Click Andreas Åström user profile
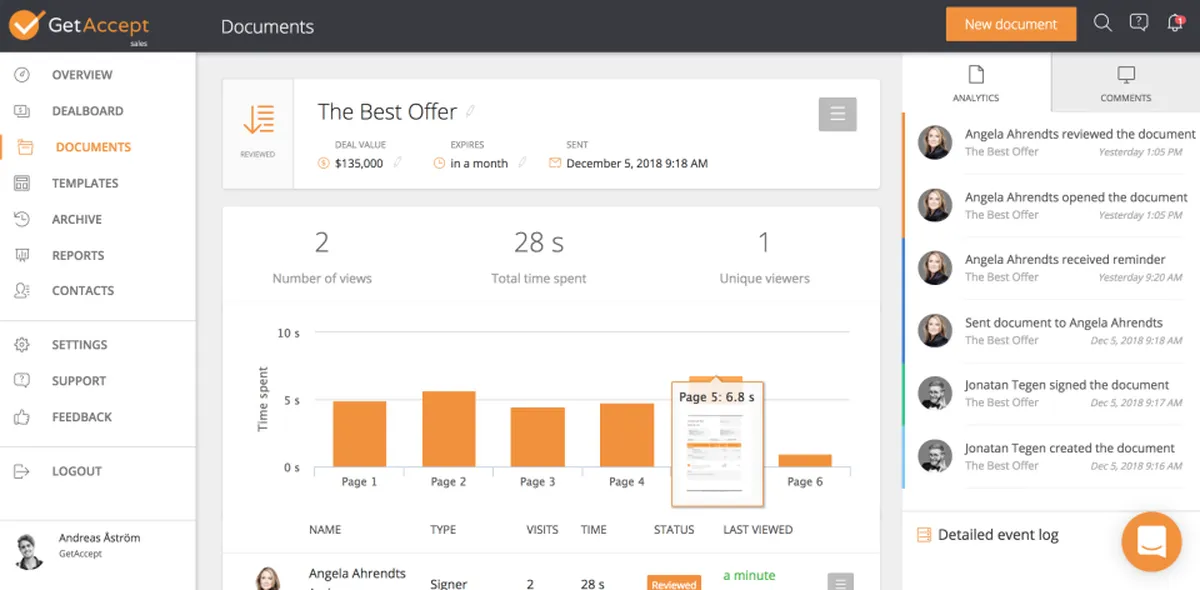Screen dimensions: 1200x590 point(98,545)
